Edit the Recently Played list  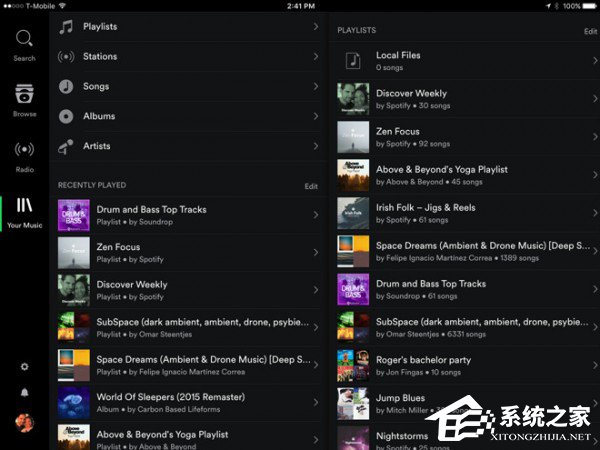click(x=311, y=186)
